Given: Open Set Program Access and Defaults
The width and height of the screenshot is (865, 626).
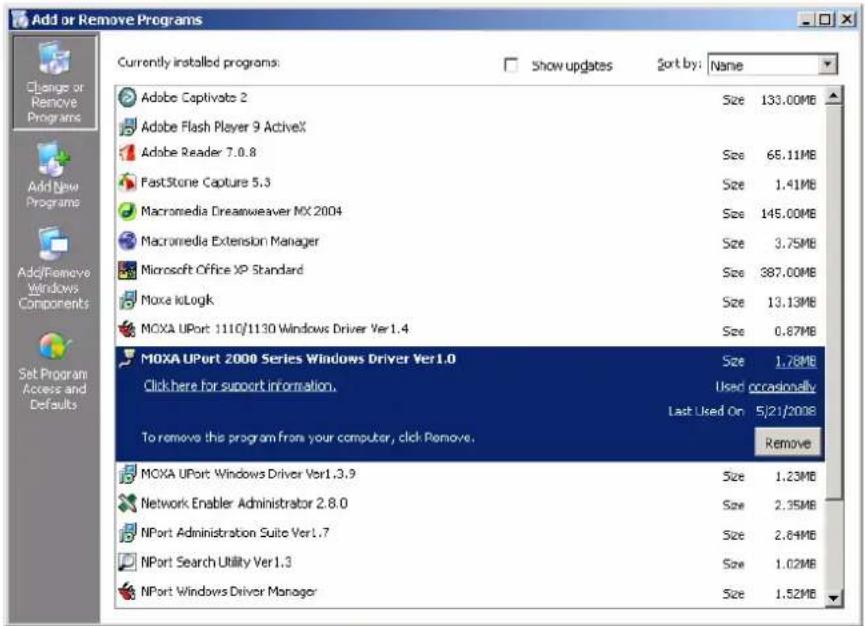Looking at the screenshot, I should pyautogui.click(x=54, y=371).
